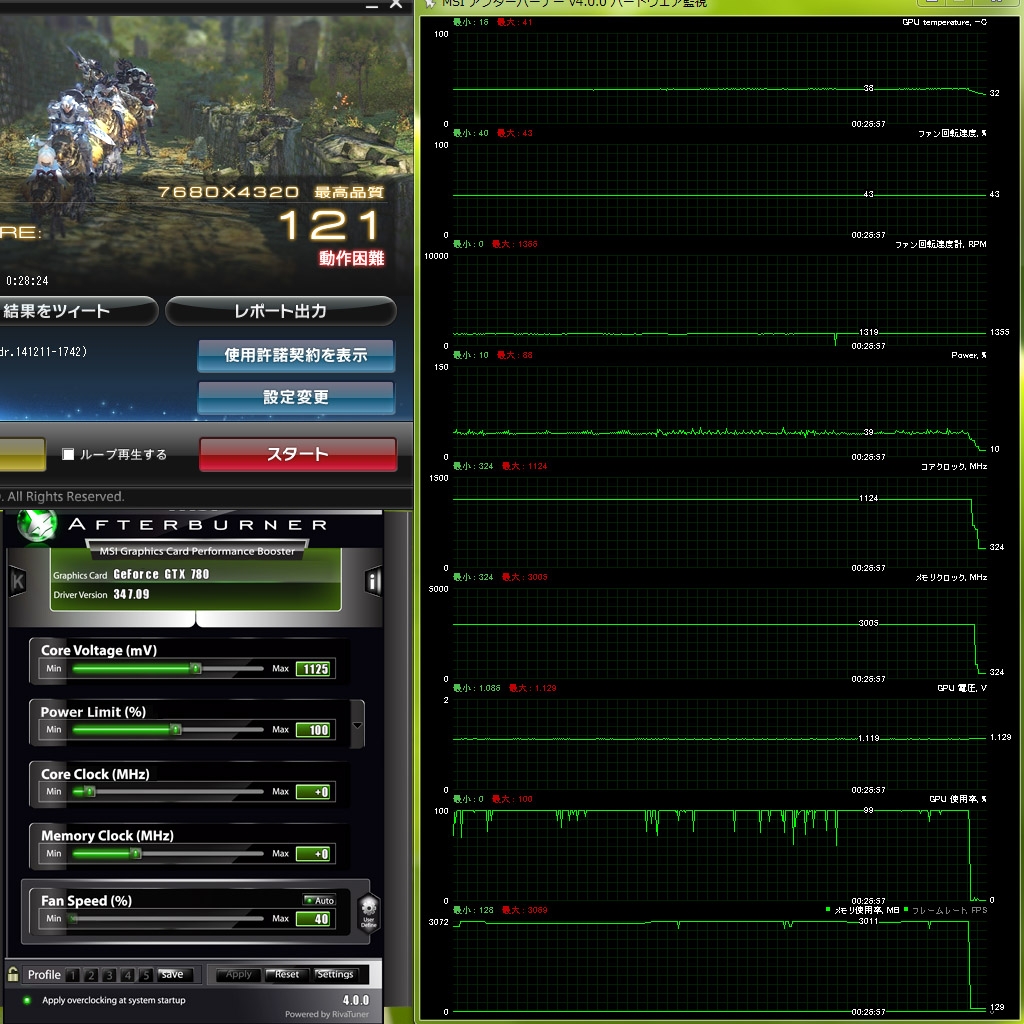1024x1024 pixels.
Task: Click the メモリ使用率 MB graph
Action: pos(719,967)
